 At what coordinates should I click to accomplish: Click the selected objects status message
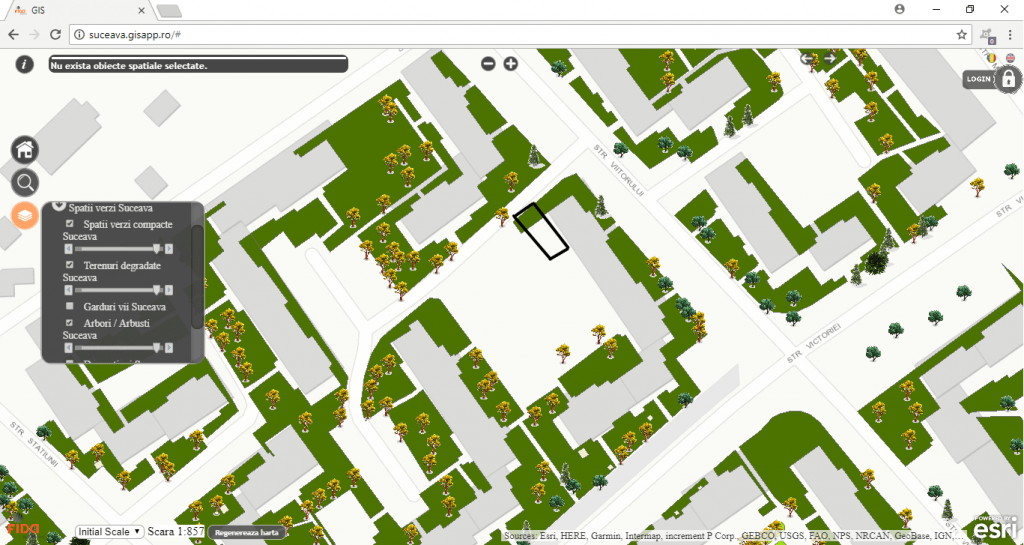tap(199, 65)
